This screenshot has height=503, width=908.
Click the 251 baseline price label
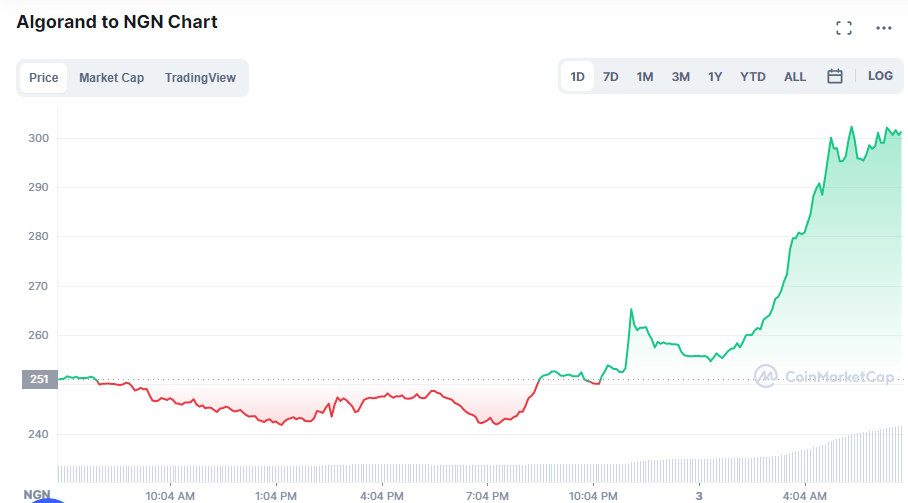[x=39, y=379]
